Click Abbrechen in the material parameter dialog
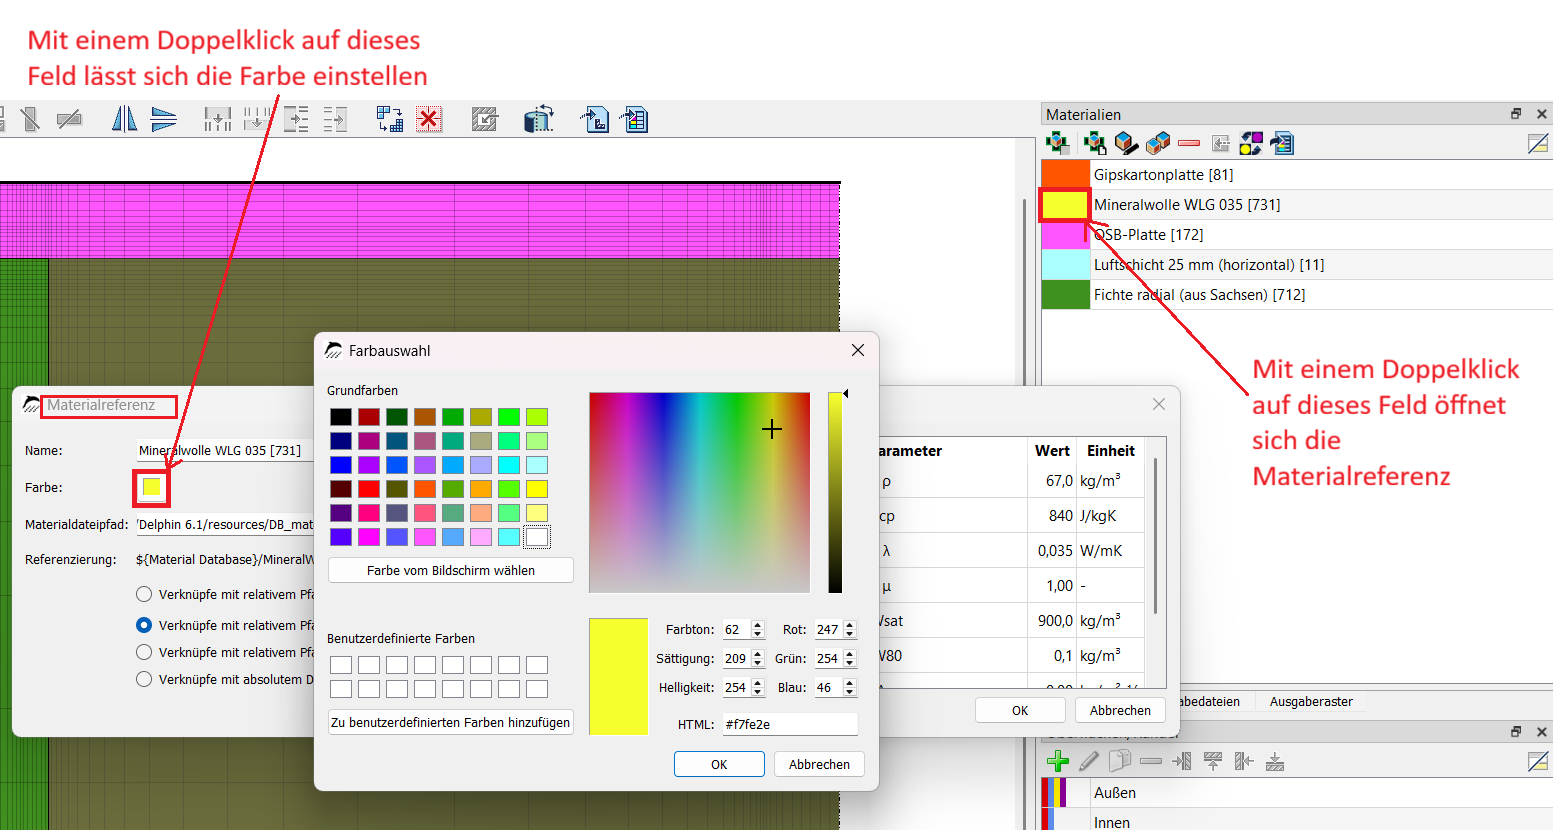 pyautogui.click(x=1120, y=710)
